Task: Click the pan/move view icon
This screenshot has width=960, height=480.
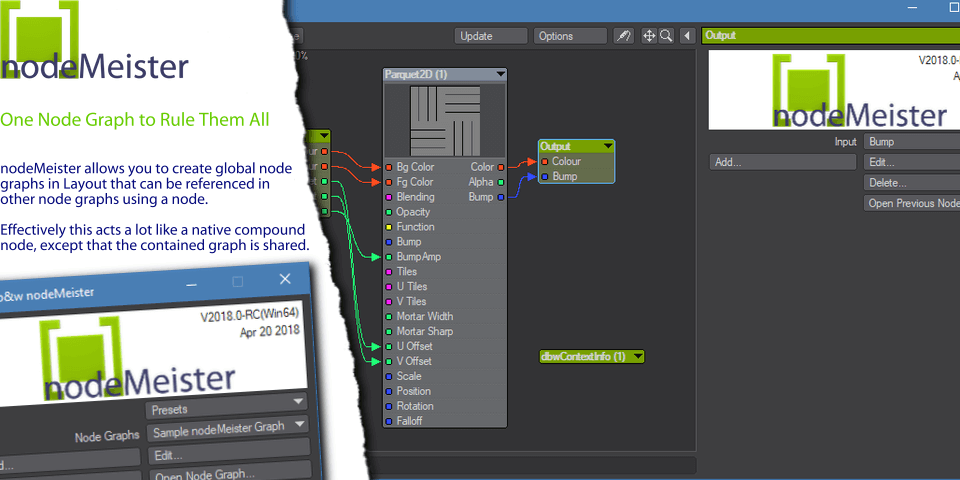Action: point(648,36)
